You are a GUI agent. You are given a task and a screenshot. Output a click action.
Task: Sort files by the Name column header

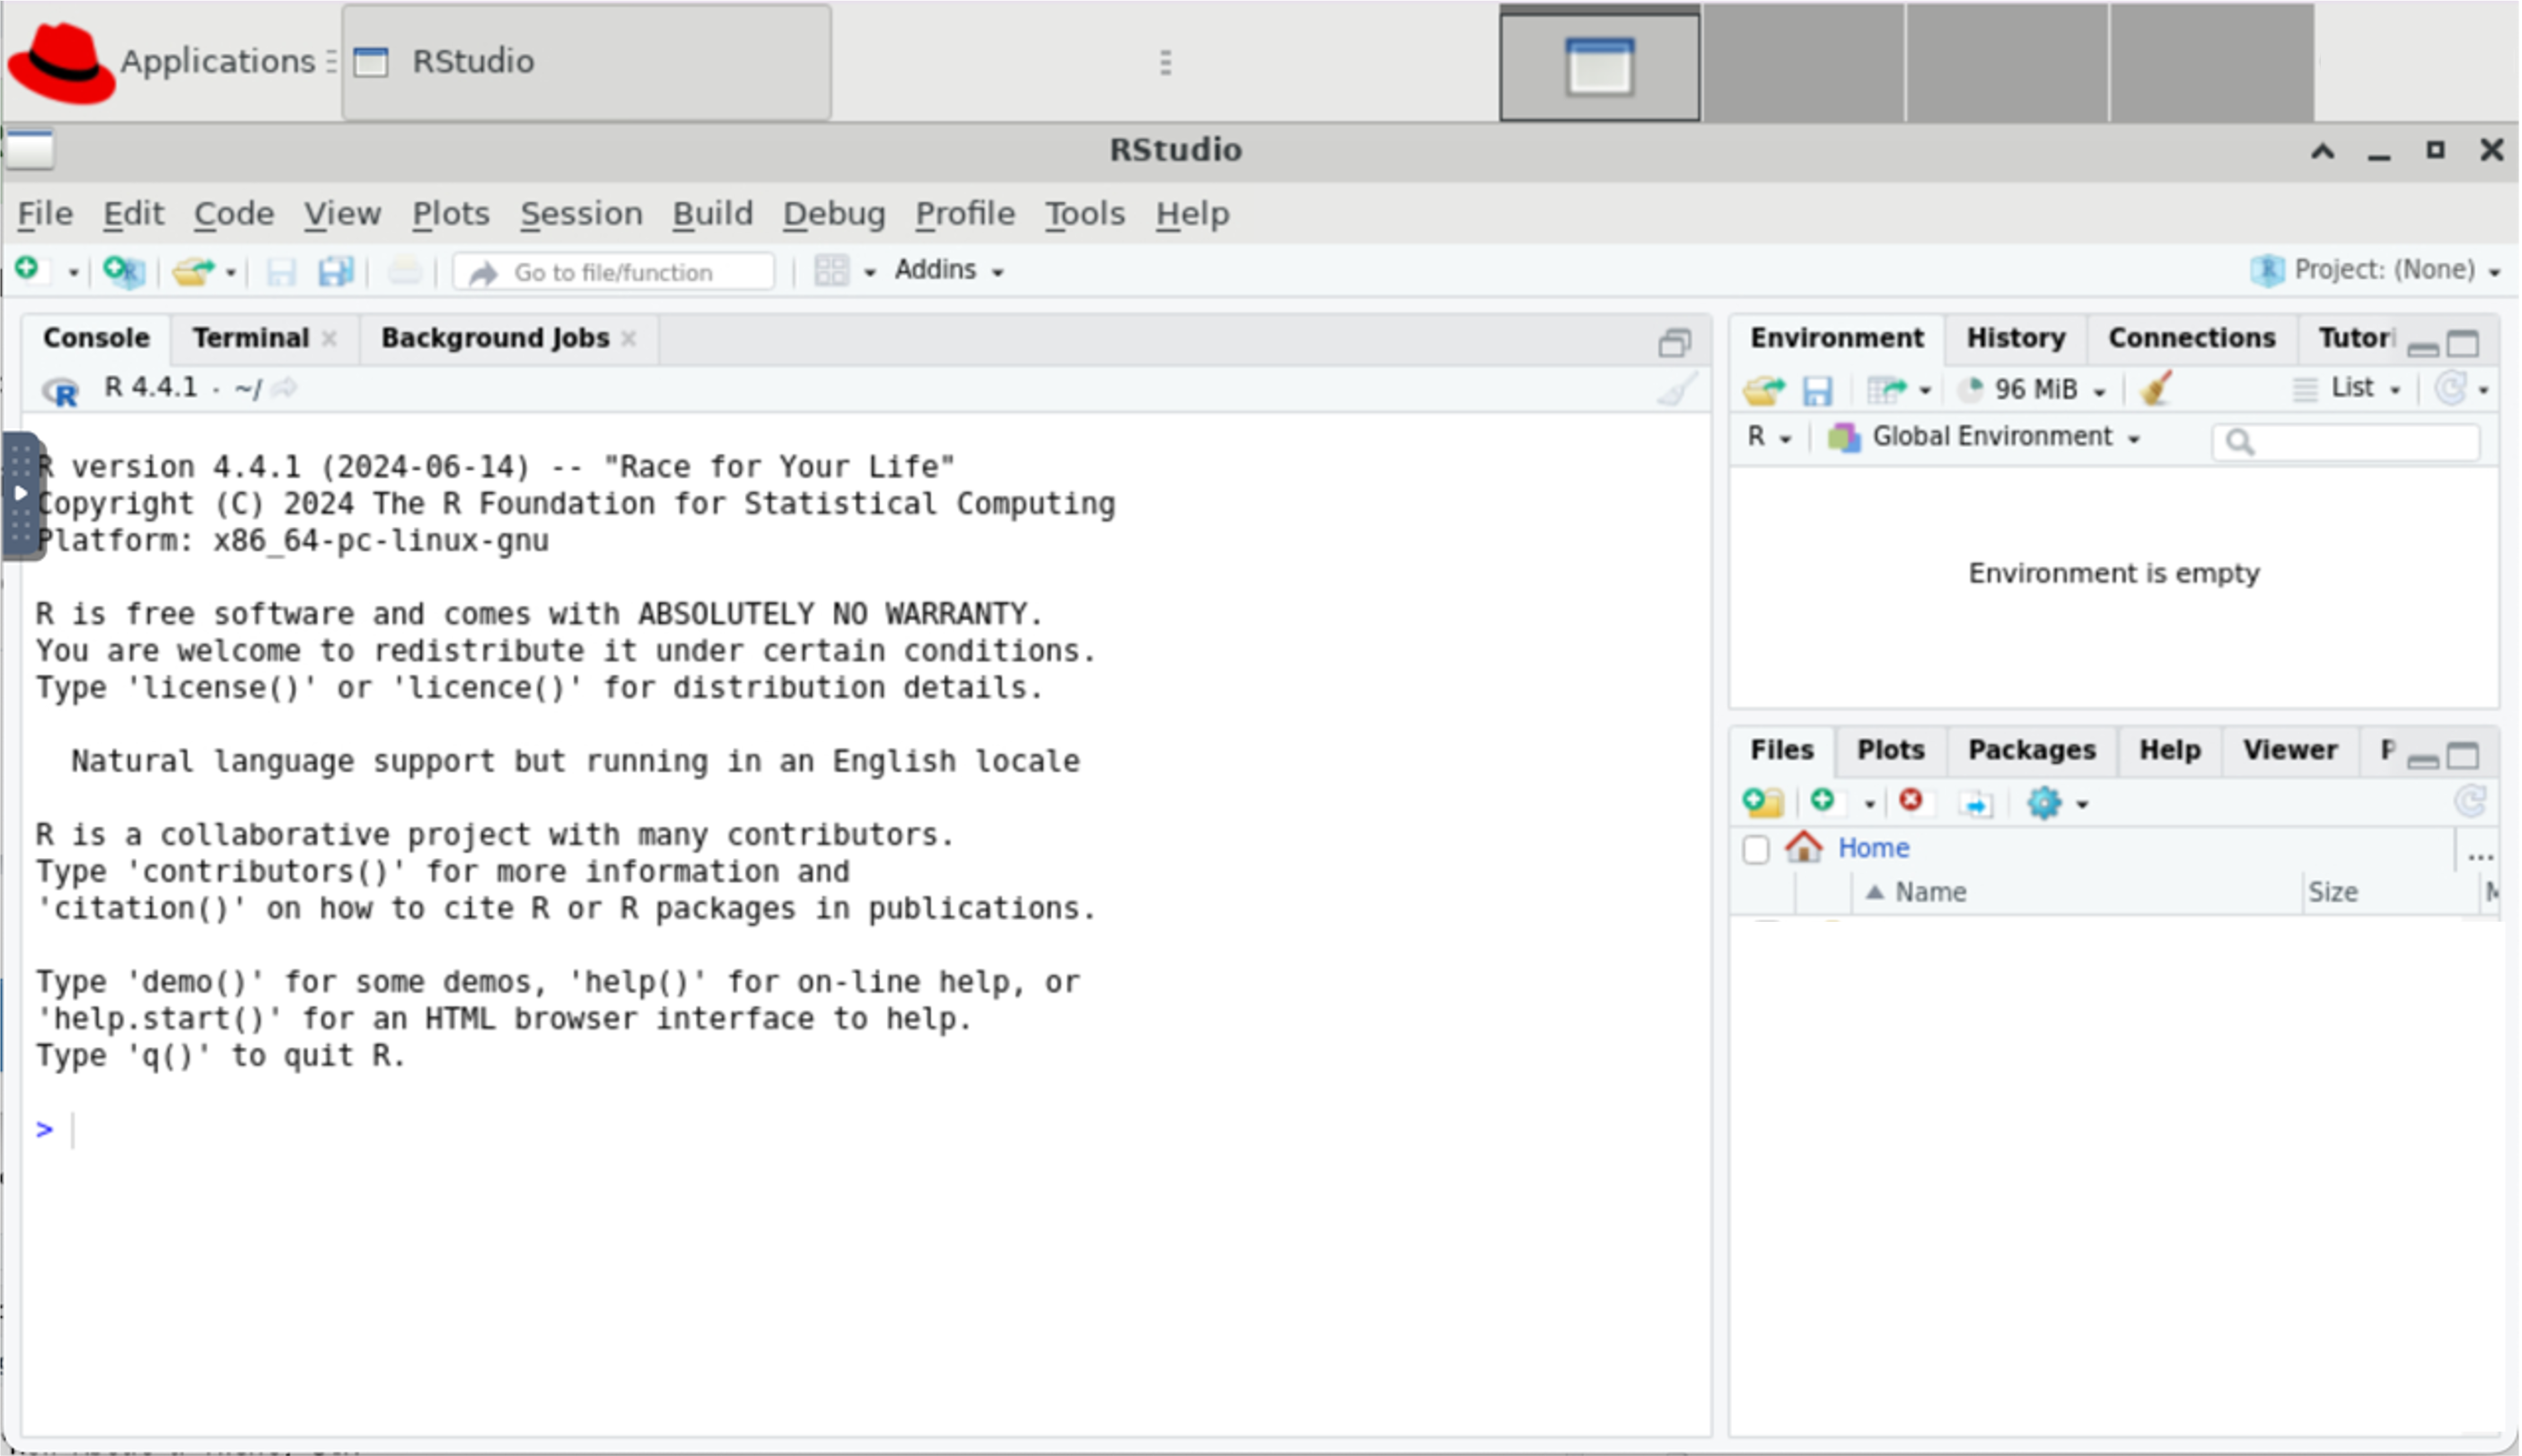(1929, 892)
